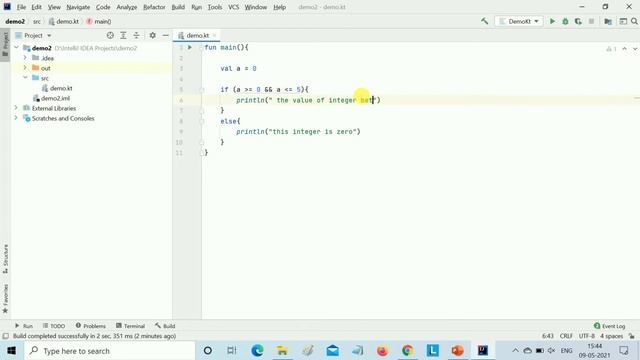Open the Run tool window
The width and height of the screenshot is (640, 360).
(x=24, y=326)
